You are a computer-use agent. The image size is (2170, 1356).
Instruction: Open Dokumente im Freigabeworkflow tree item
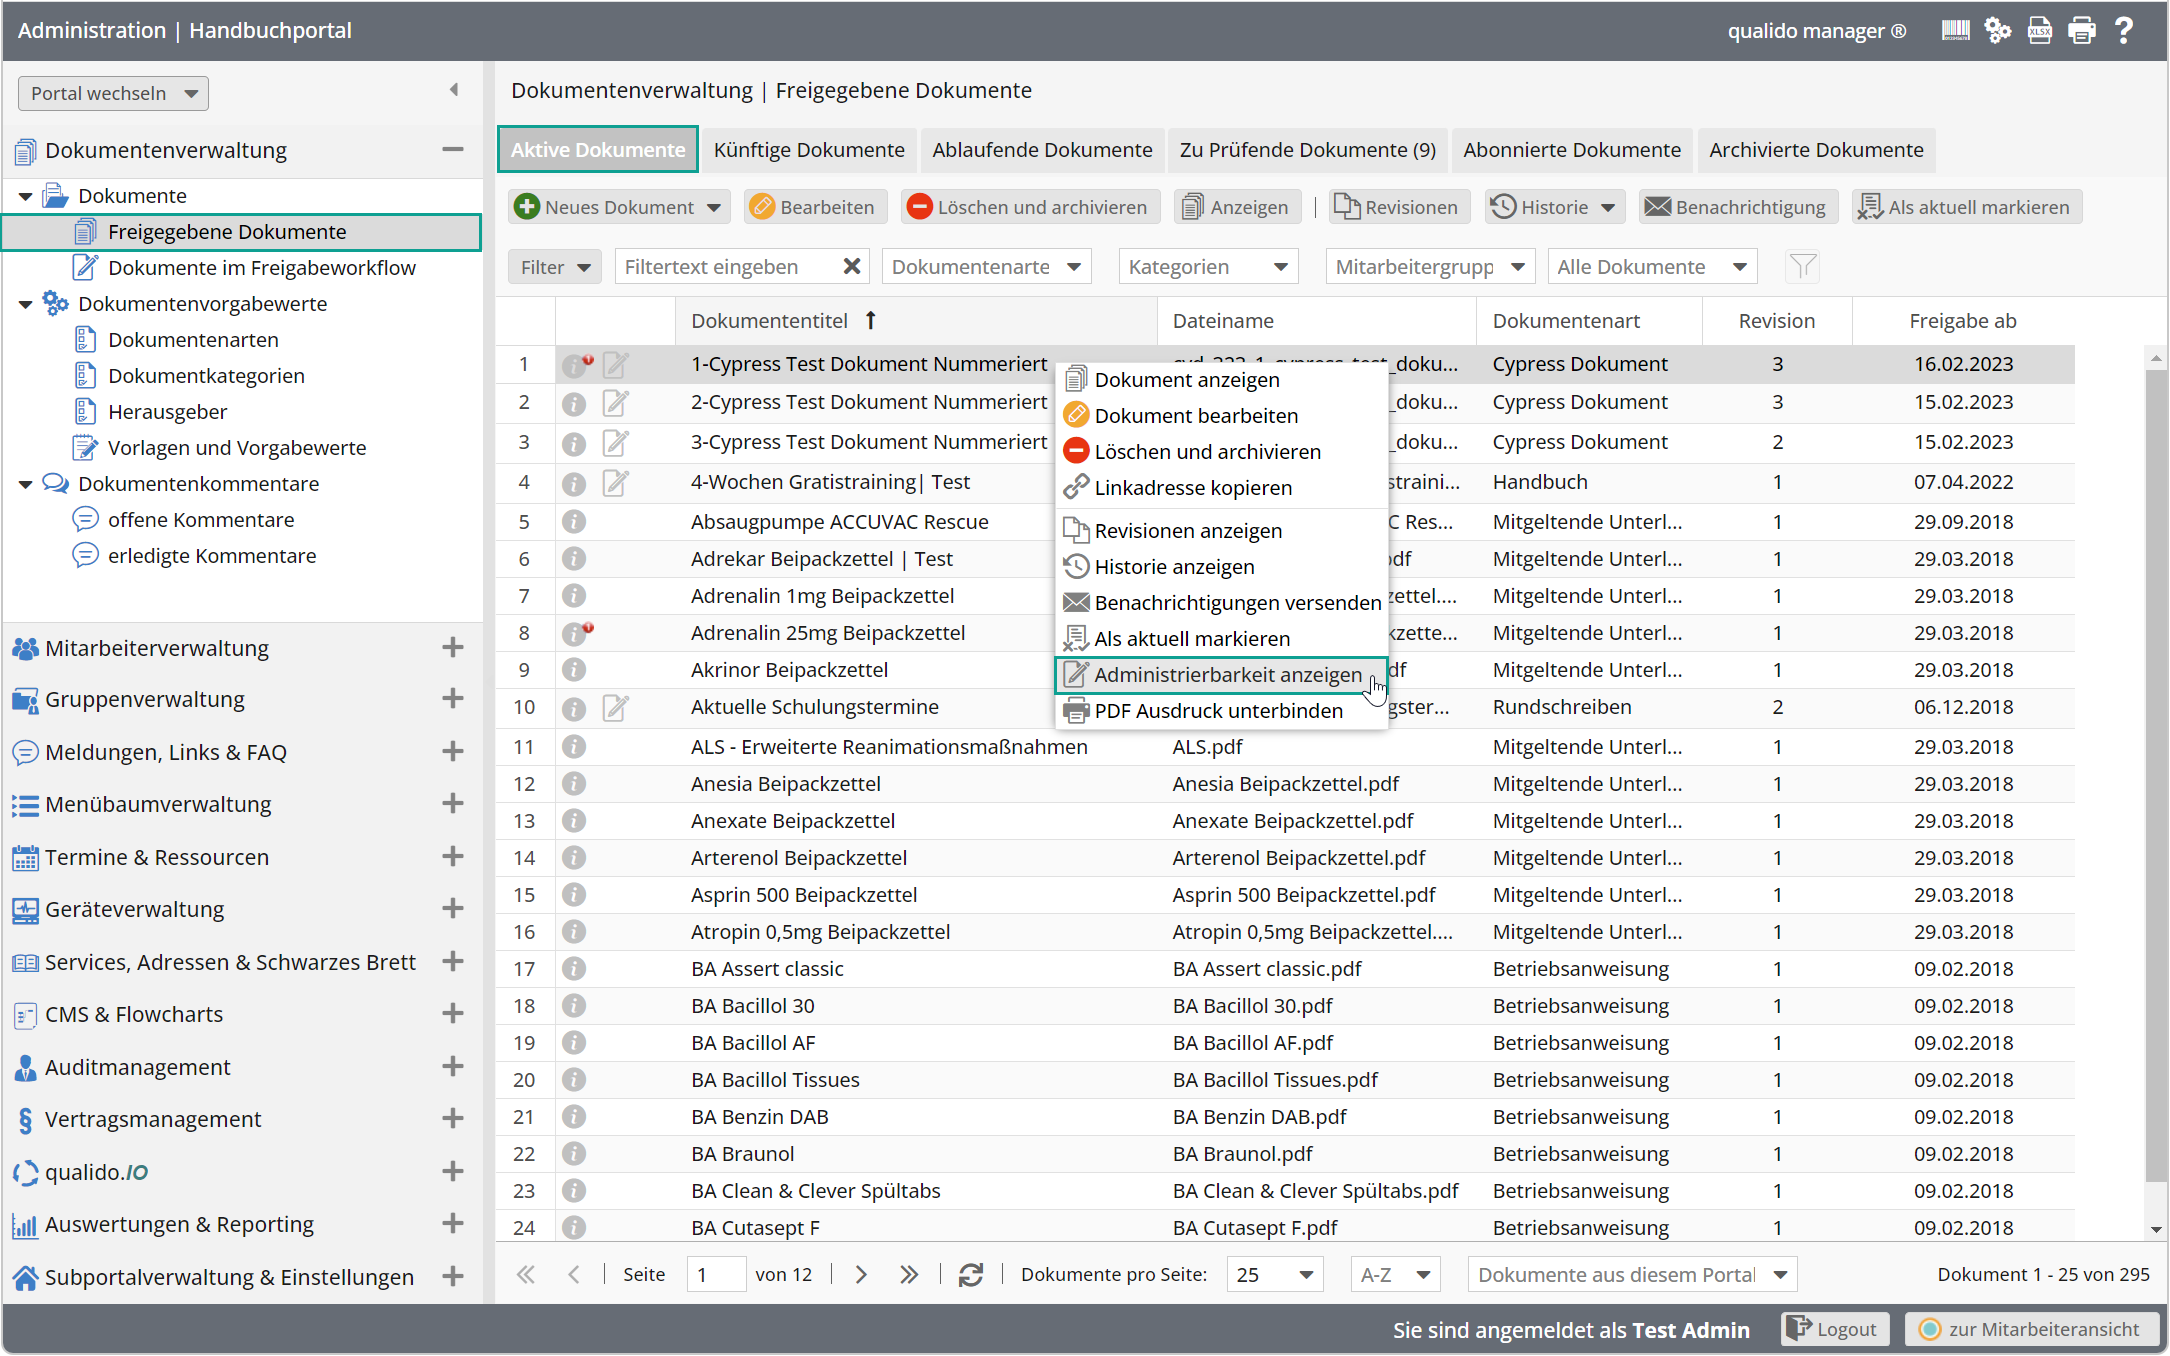pos(261,268)
